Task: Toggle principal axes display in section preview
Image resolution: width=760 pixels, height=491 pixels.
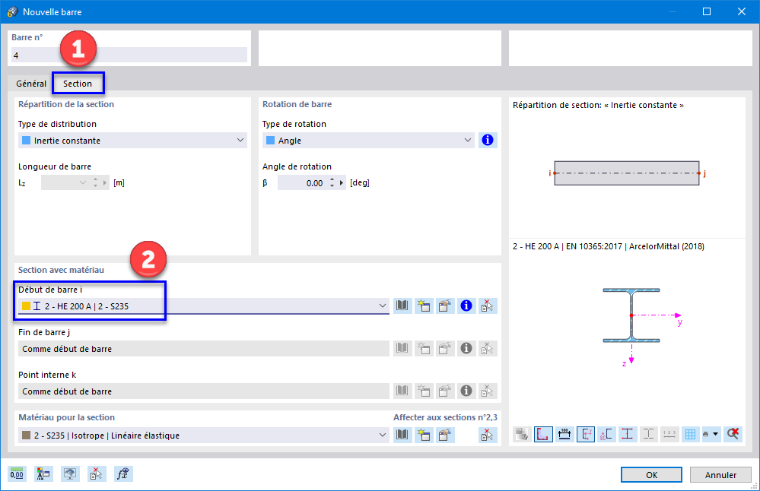Action: (586, 434)
